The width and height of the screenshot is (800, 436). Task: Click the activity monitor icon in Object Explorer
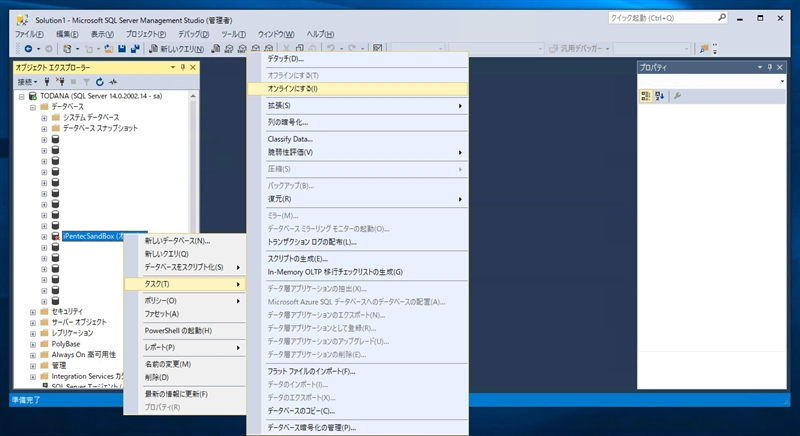pyautogui.click(x=113, y=82)
